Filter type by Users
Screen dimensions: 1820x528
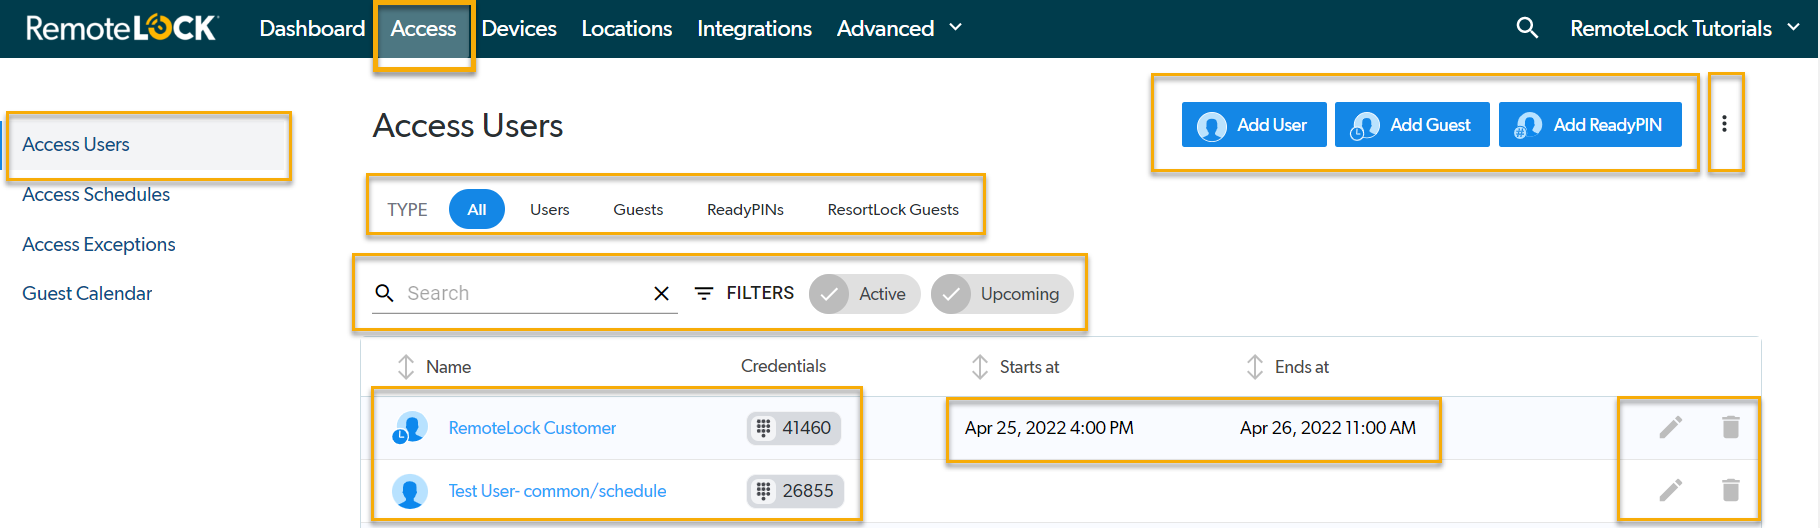click(550, 210)
